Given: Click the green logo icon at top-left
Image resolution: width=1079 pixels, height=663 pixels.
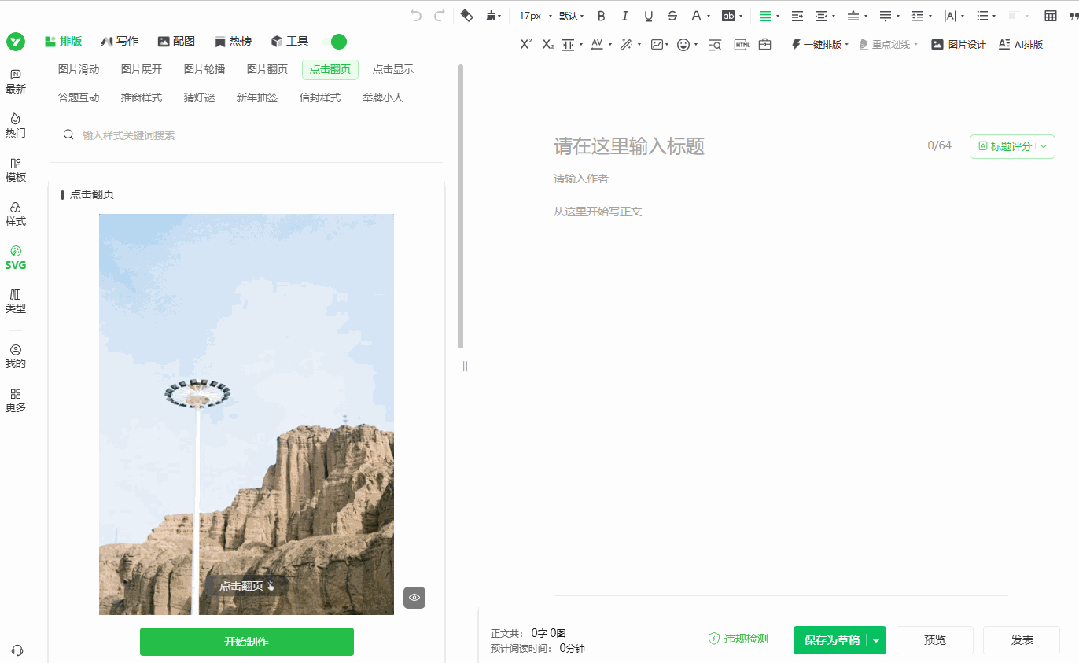Looking at the screenshot, I should [15, 42].
